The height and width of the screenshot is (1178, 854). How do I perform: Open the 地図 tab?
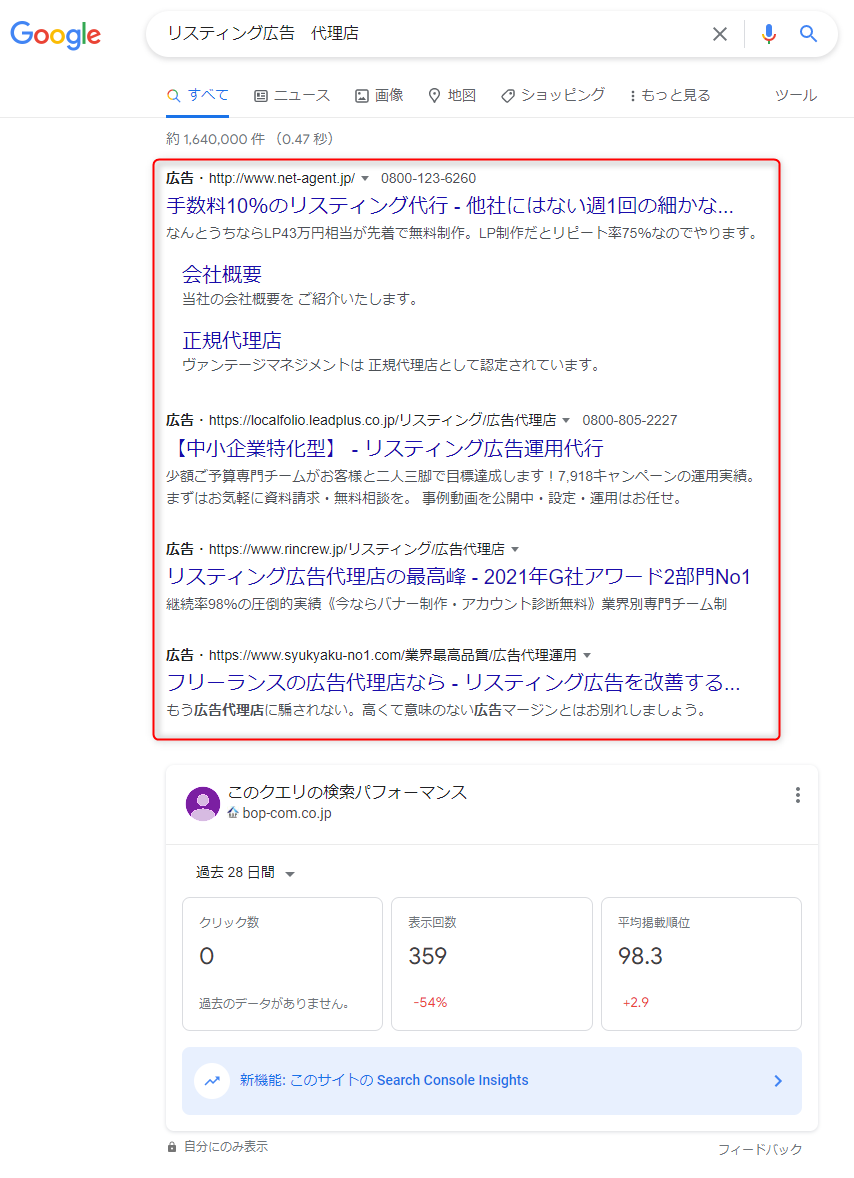point(452,95)
